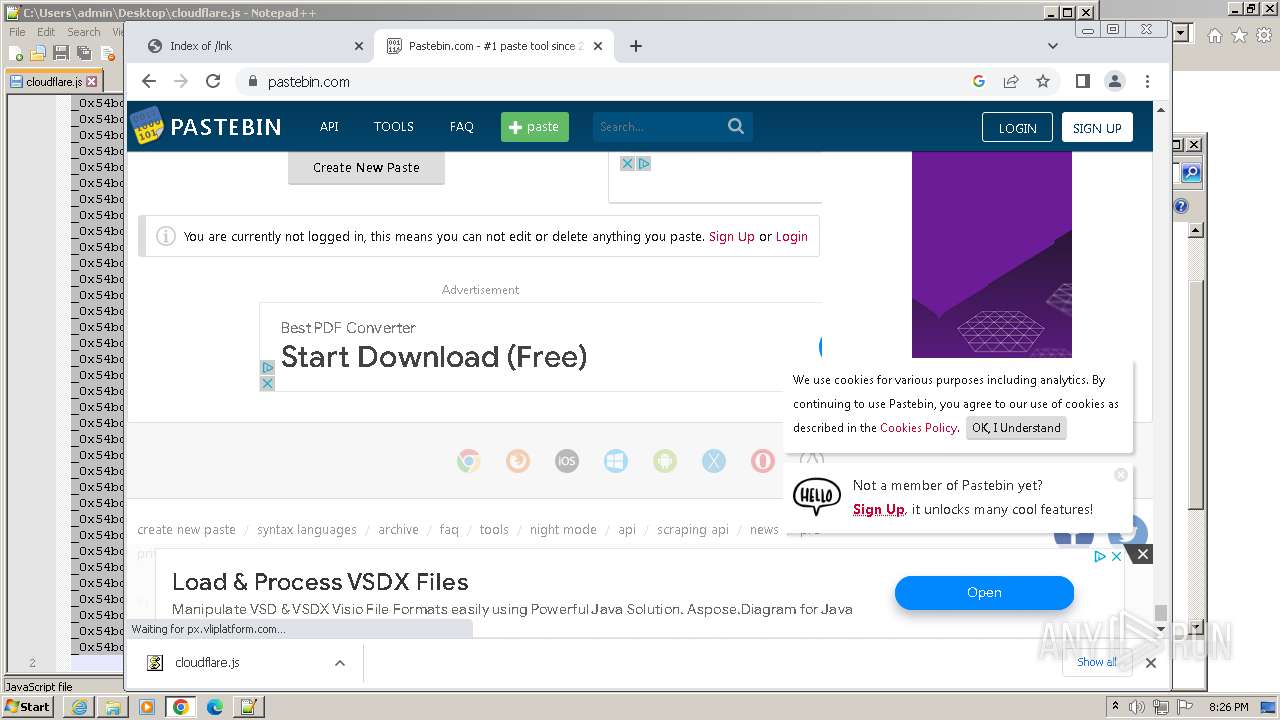Image resolution: width=1280 pixels, height=720 pixels.
Task: Expand cloudflare.js download options arrow
Action: (340, 663)
